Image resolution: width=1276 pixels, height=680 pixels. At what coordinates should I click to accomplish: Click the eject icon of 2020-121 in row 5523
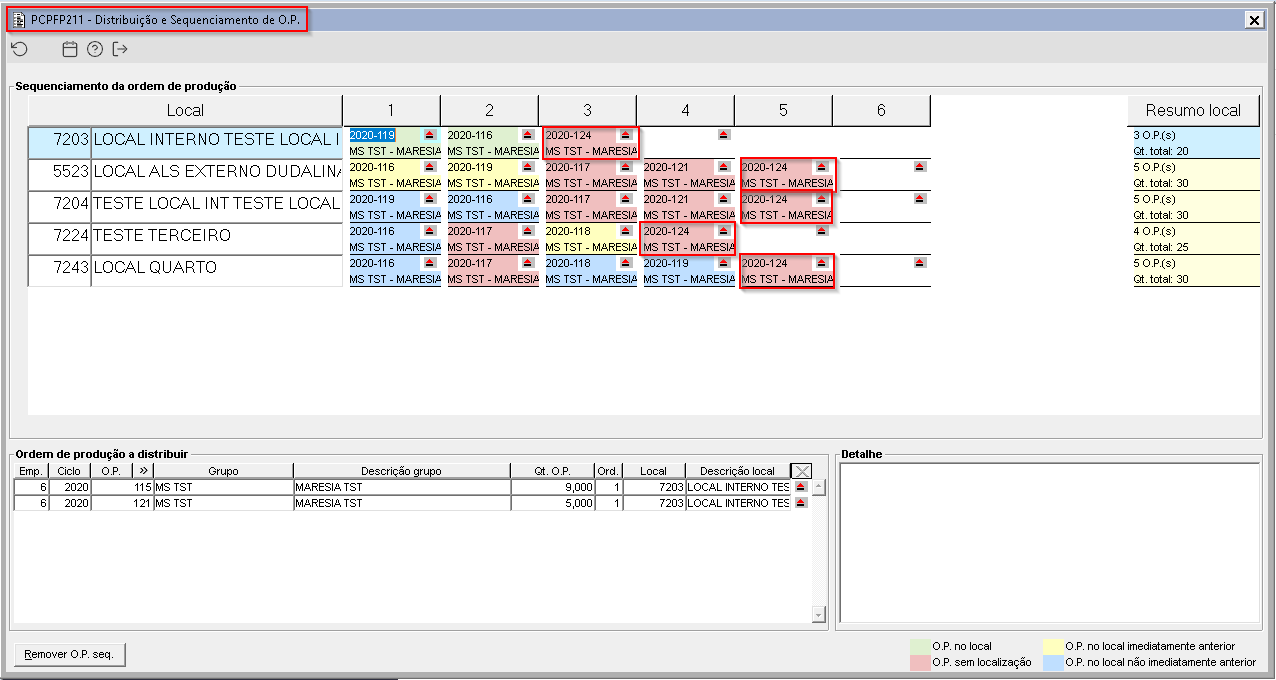[724, 167]
